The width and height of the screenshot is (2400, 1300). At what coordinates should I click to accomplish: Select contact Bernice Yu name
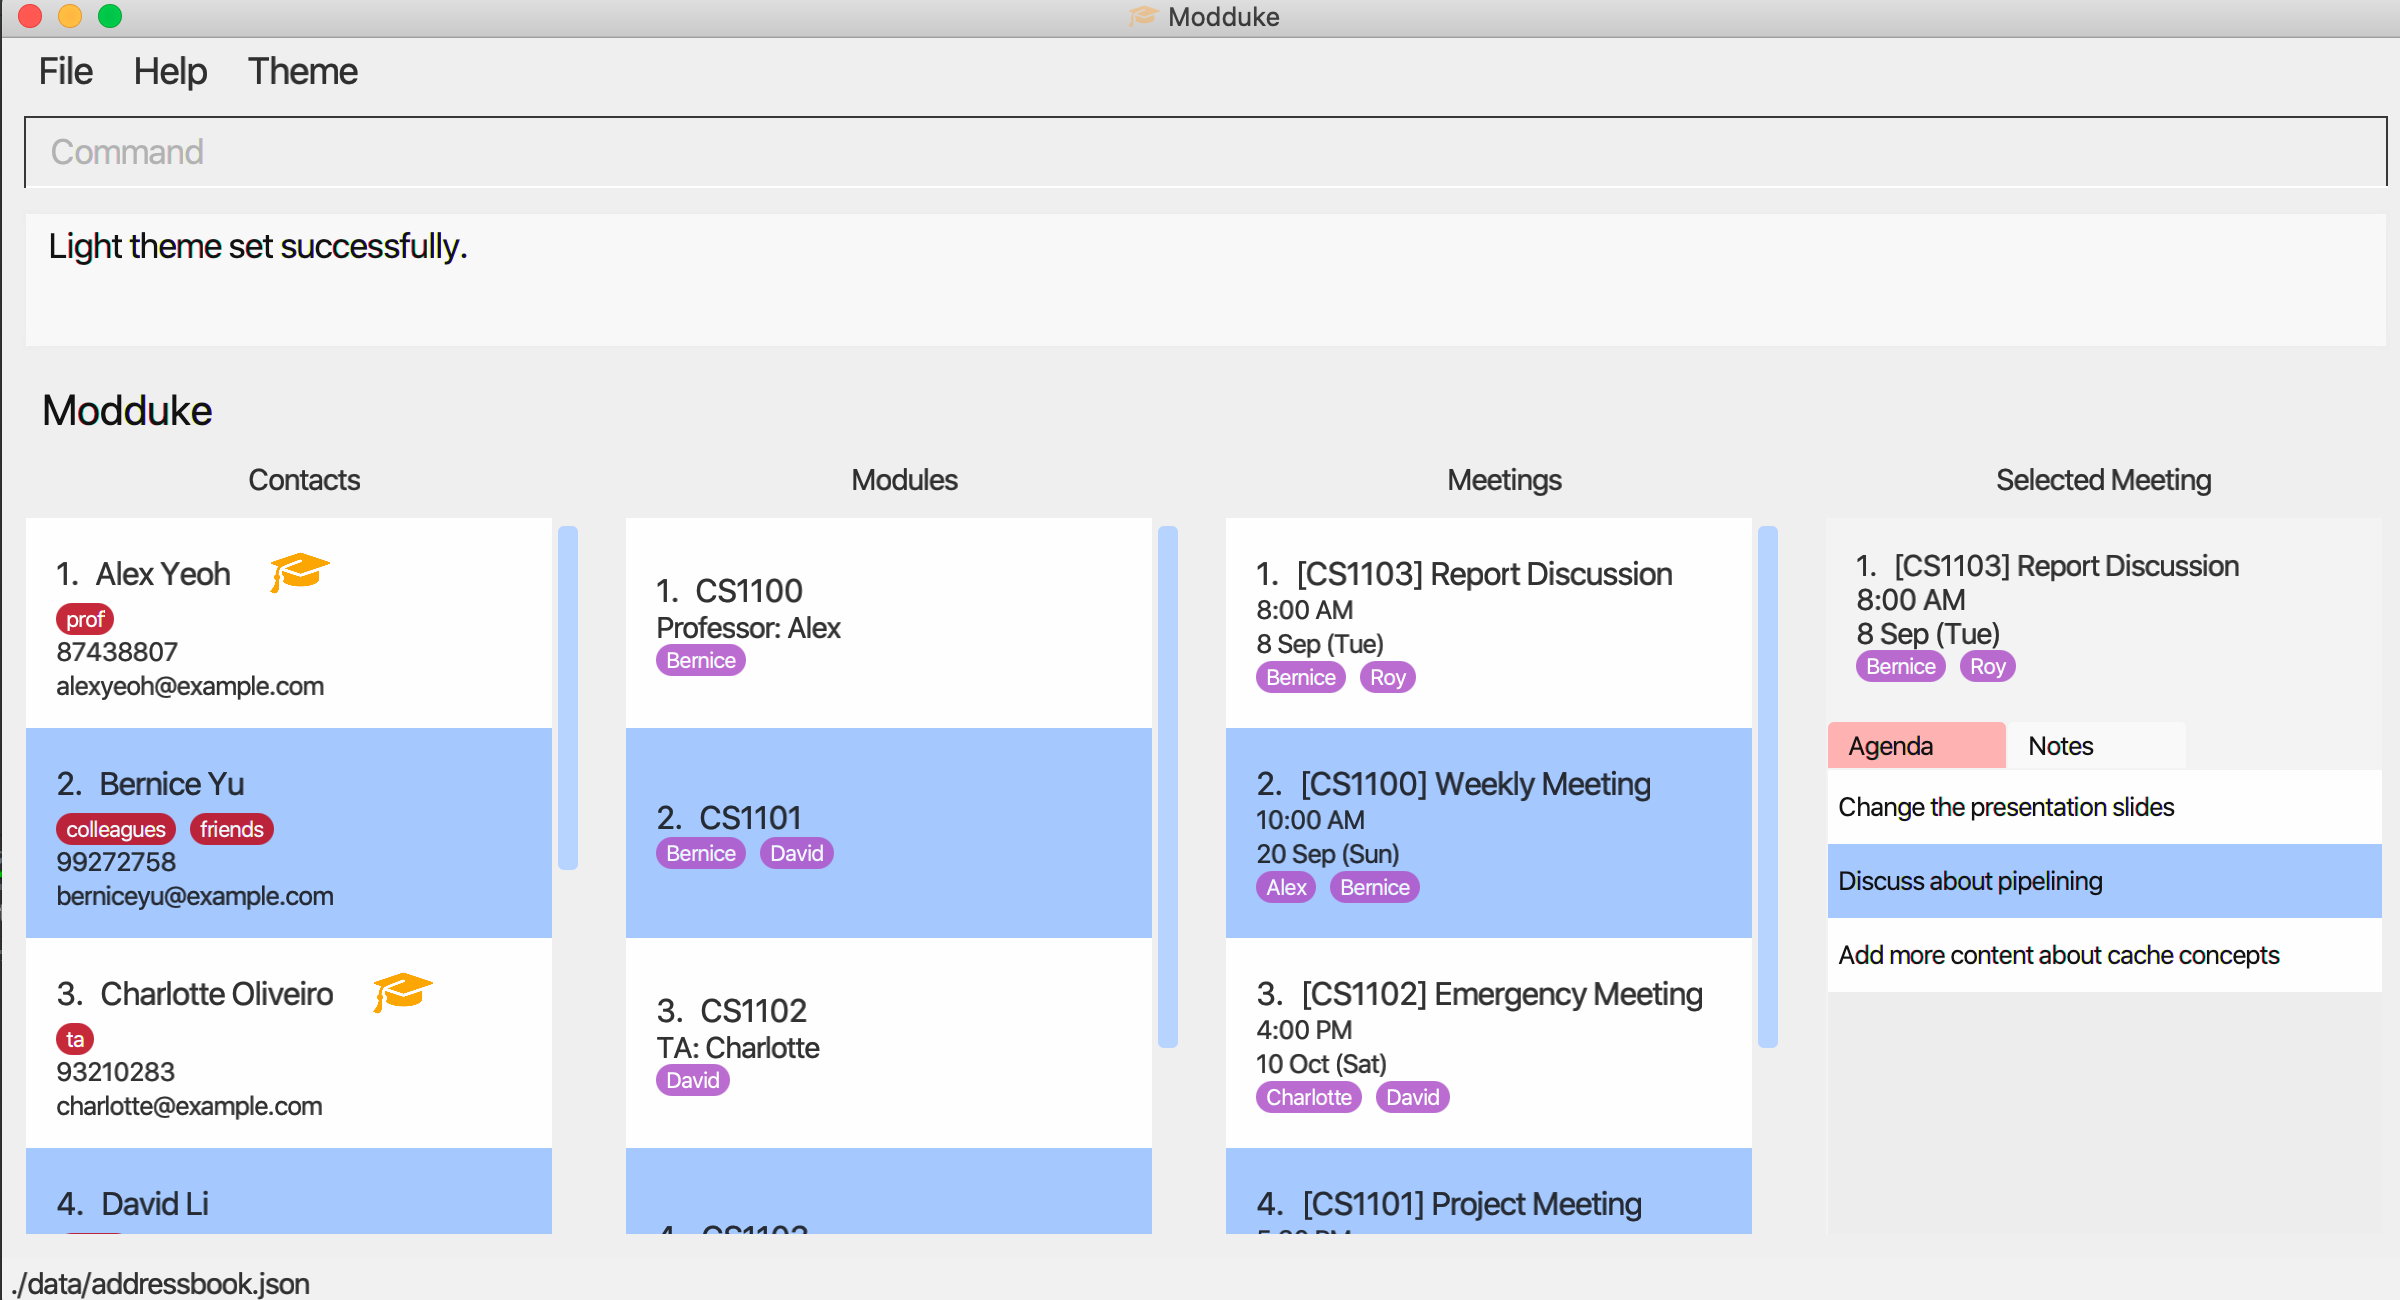pyautogui.click(x=172, y=784)
